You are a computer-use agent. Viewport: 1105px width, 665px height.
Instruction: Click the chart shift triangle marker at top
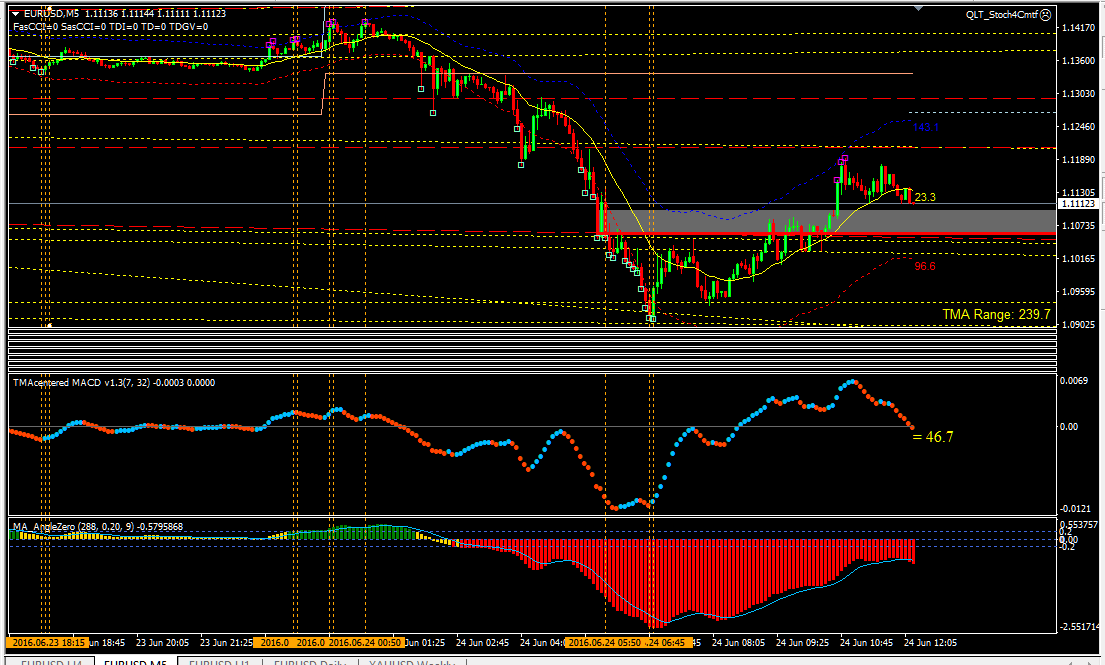(x=918, y=8)
